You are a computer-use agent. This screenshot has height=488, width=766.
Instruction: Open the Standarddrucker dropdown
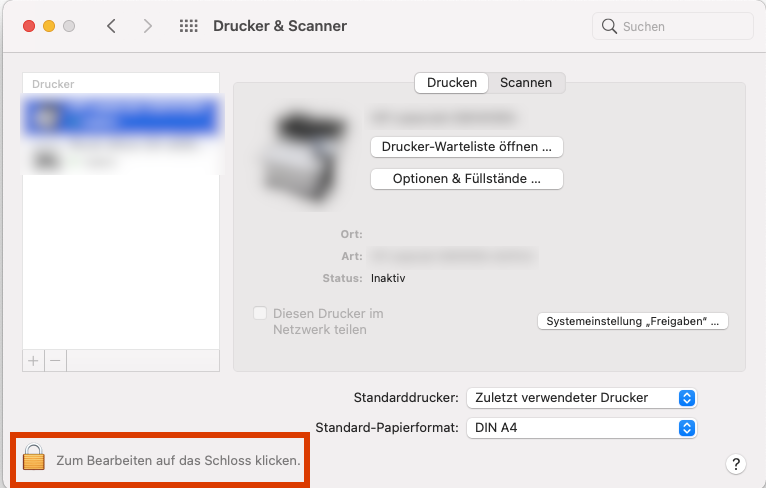582,398
